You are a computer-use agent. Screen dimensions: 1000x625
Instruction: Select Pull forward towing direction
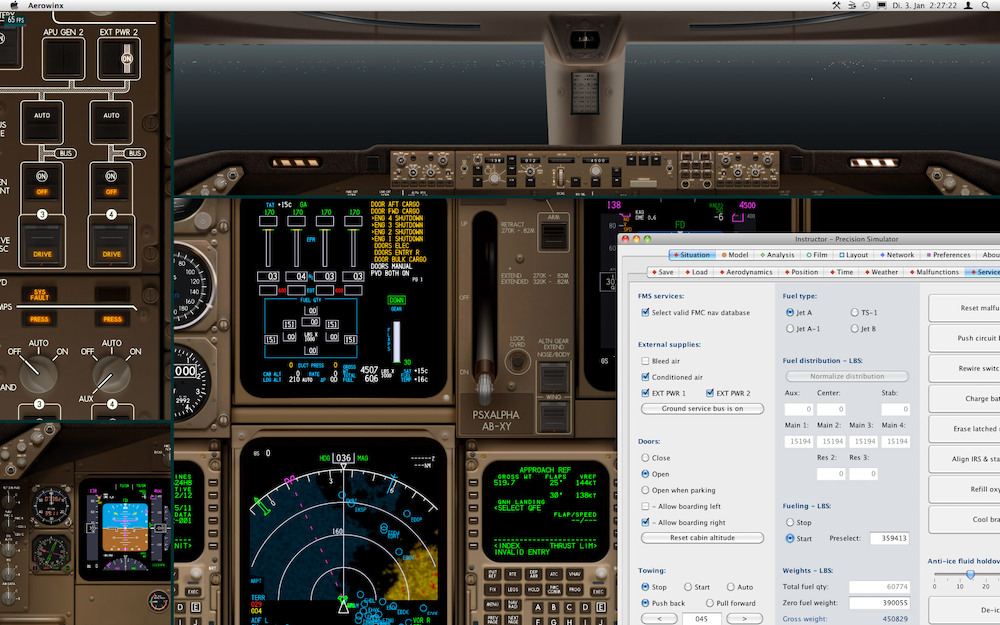pos(710,603)
